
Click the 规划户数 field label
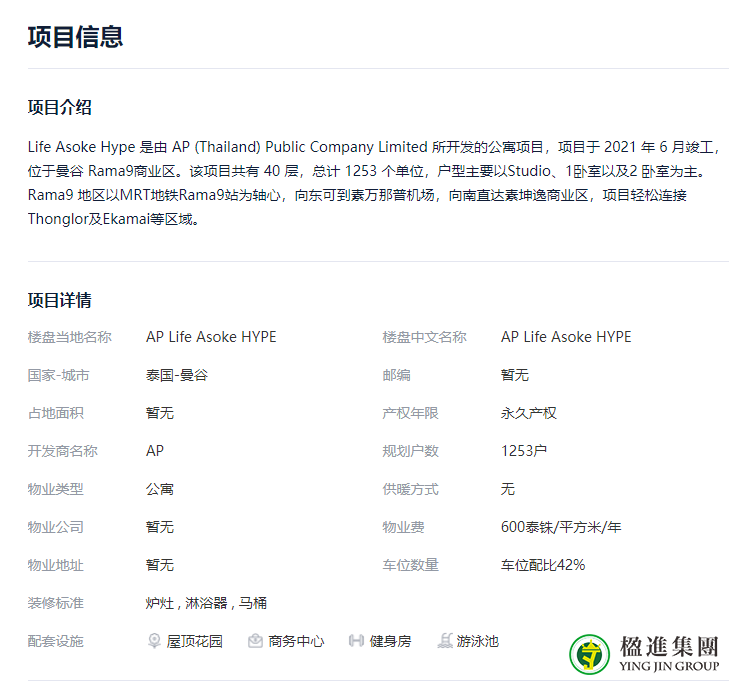411,451
